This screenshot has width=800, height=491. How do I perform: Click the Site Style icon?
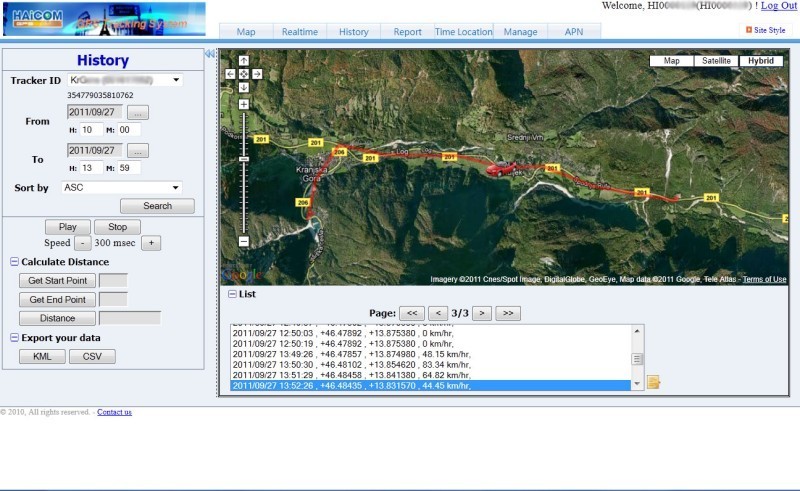(x=749, y=30)
